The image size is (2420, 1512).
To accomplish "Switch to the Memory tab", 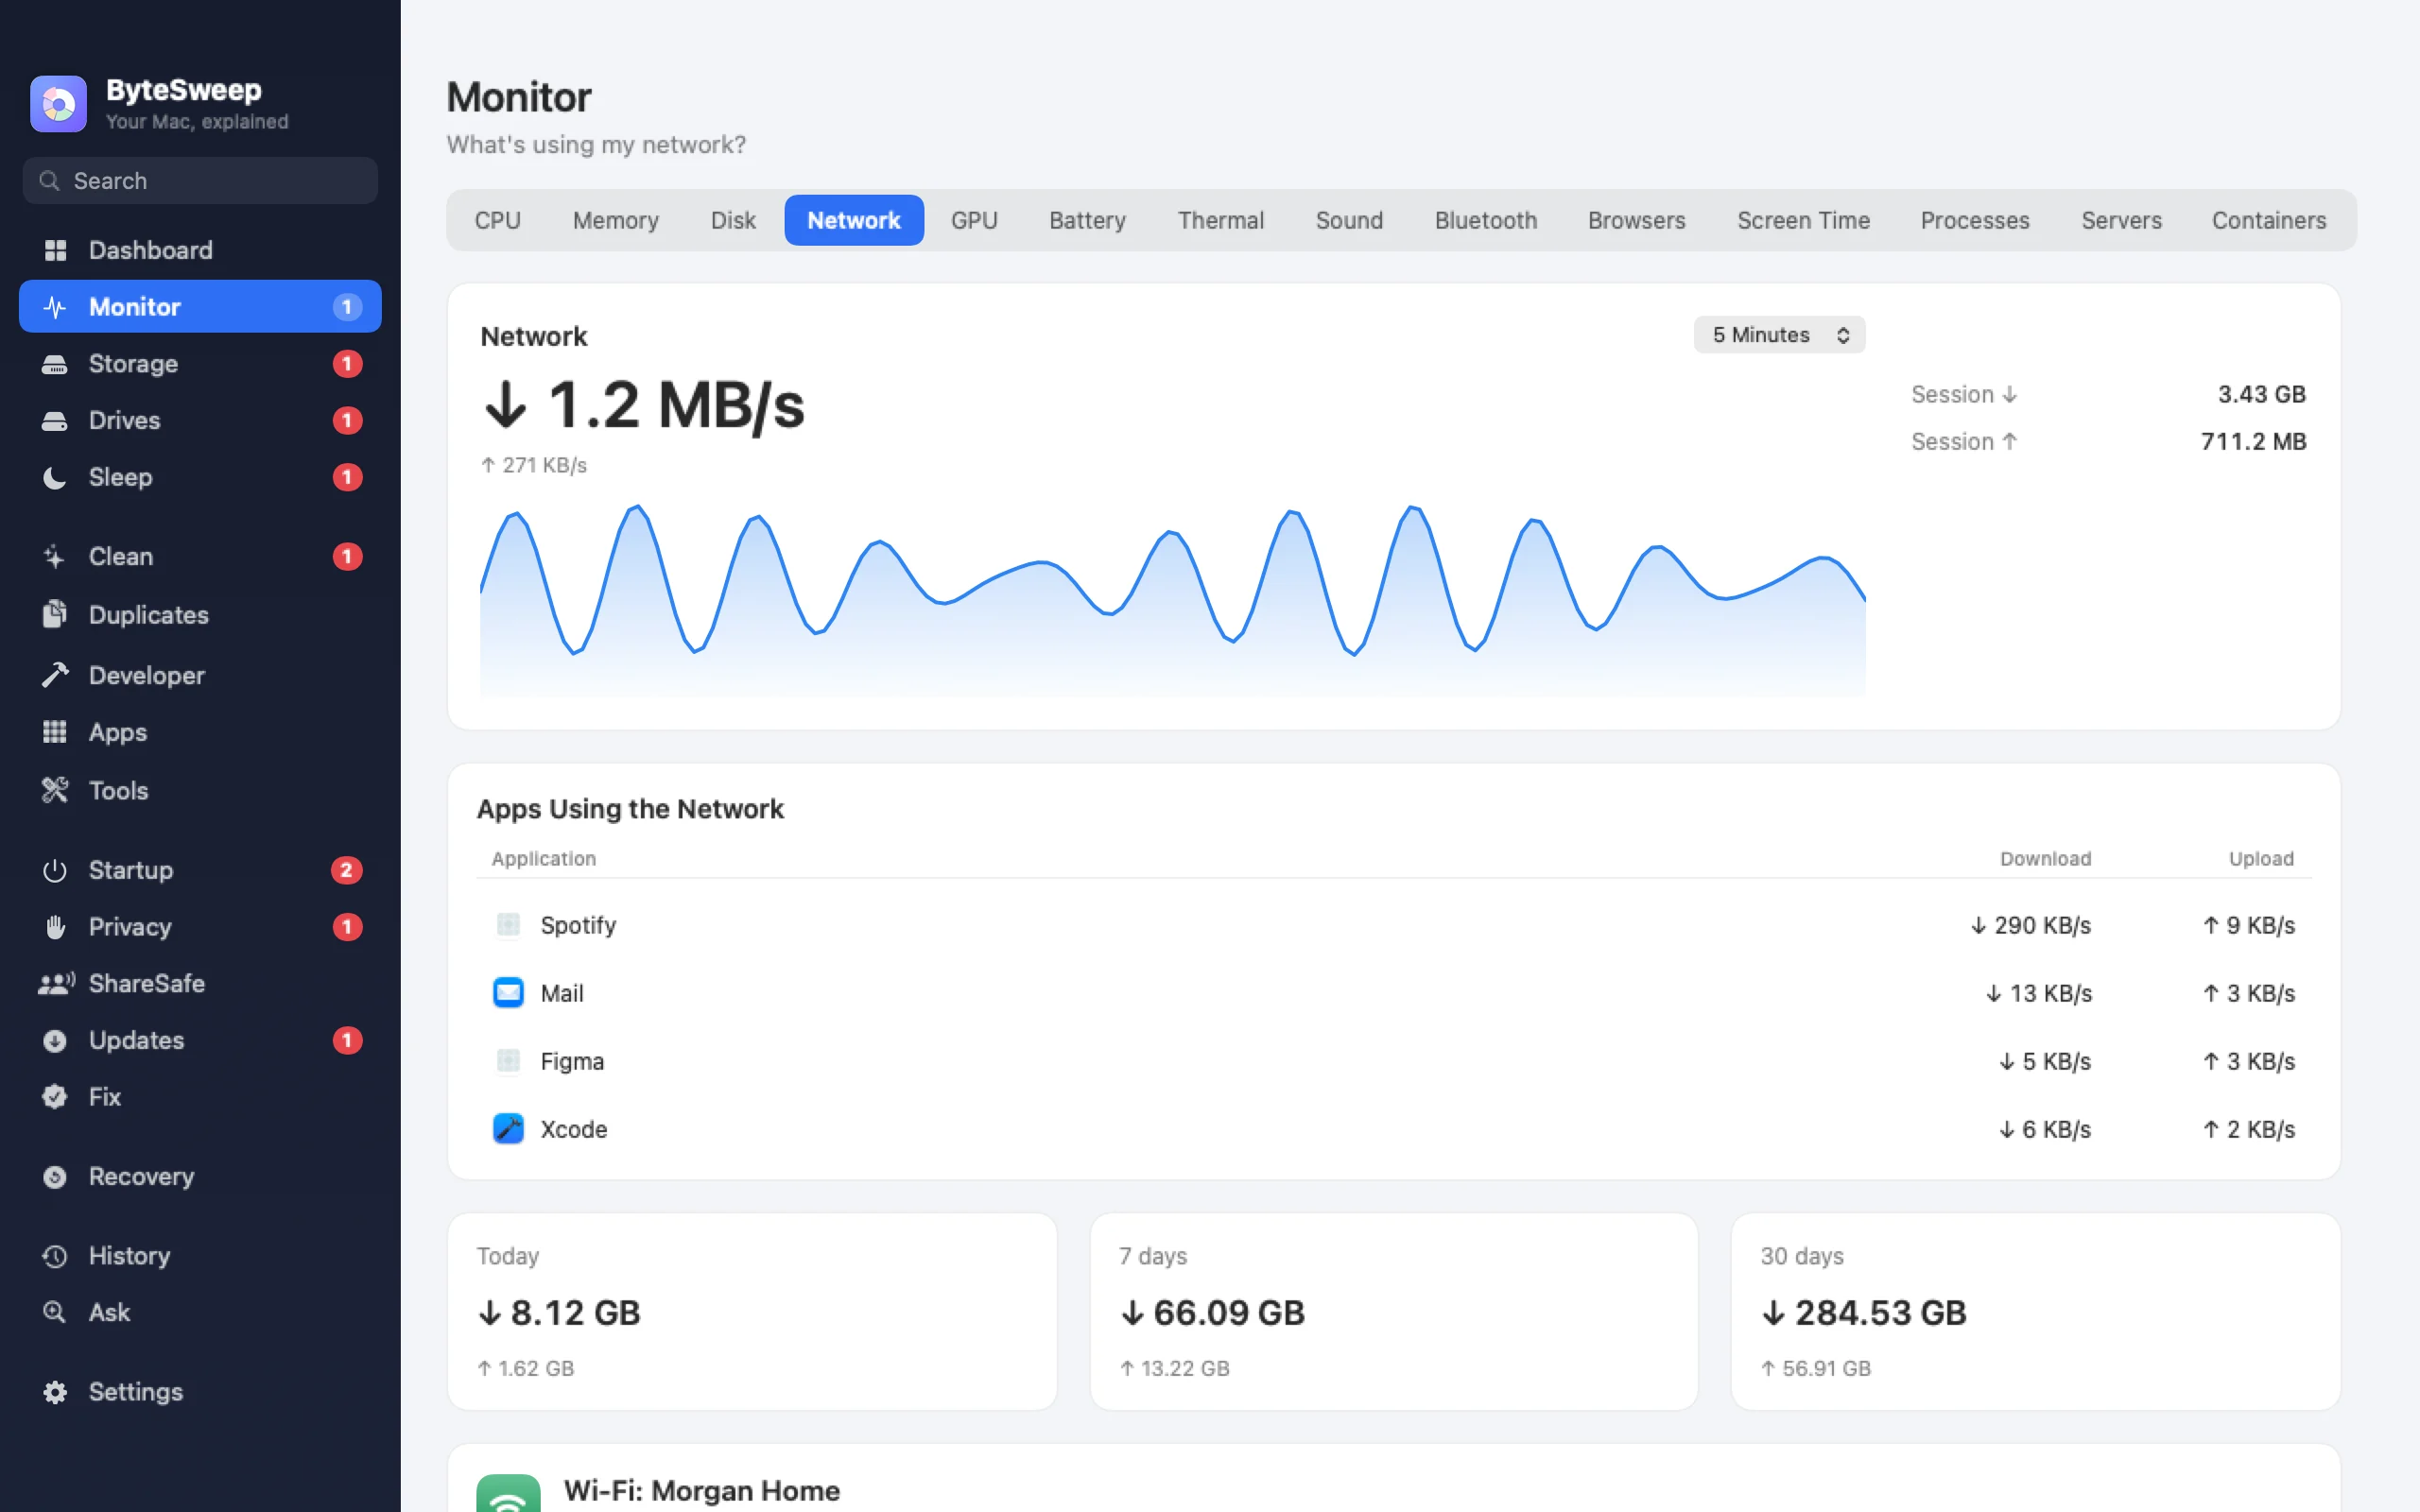I will (x=615, y=220).
